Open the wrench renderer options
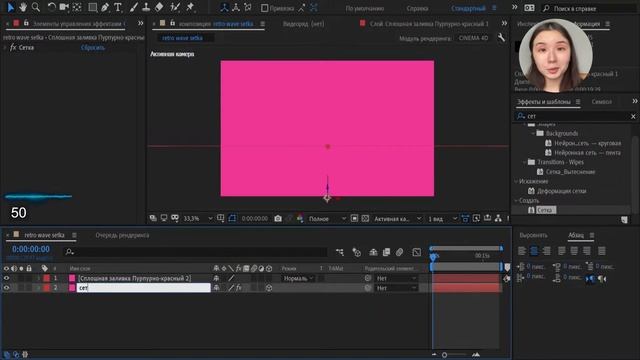This screenshot has height=360, width=640. point(501,38)
